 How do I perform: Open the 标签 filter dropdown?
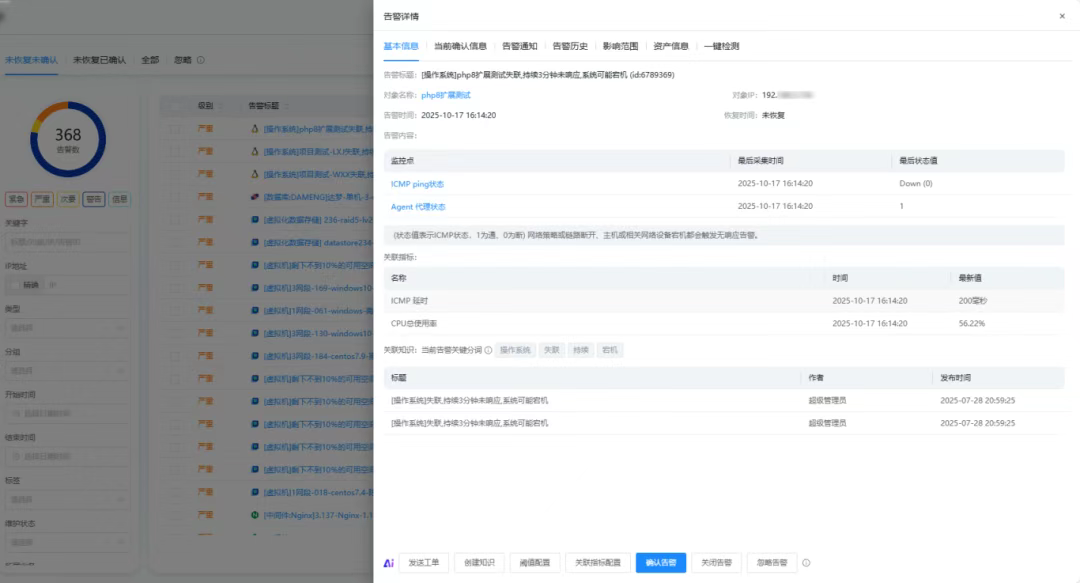(x=67, y=498)
